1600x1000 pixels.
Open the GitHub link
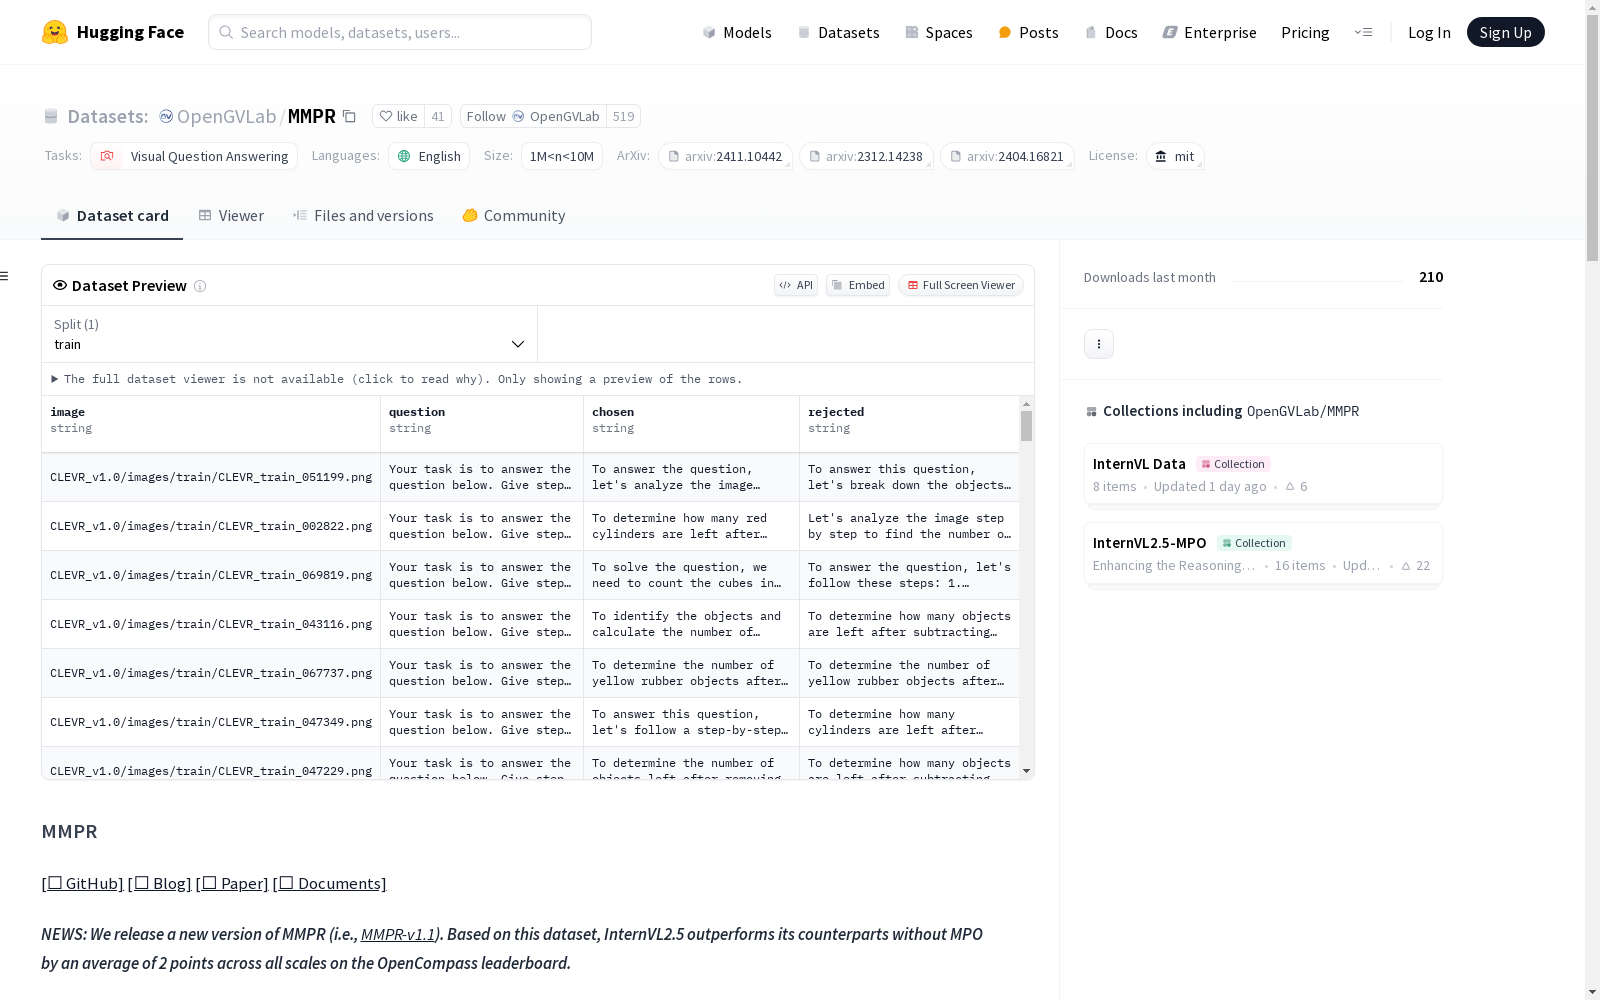pos(83,883)
